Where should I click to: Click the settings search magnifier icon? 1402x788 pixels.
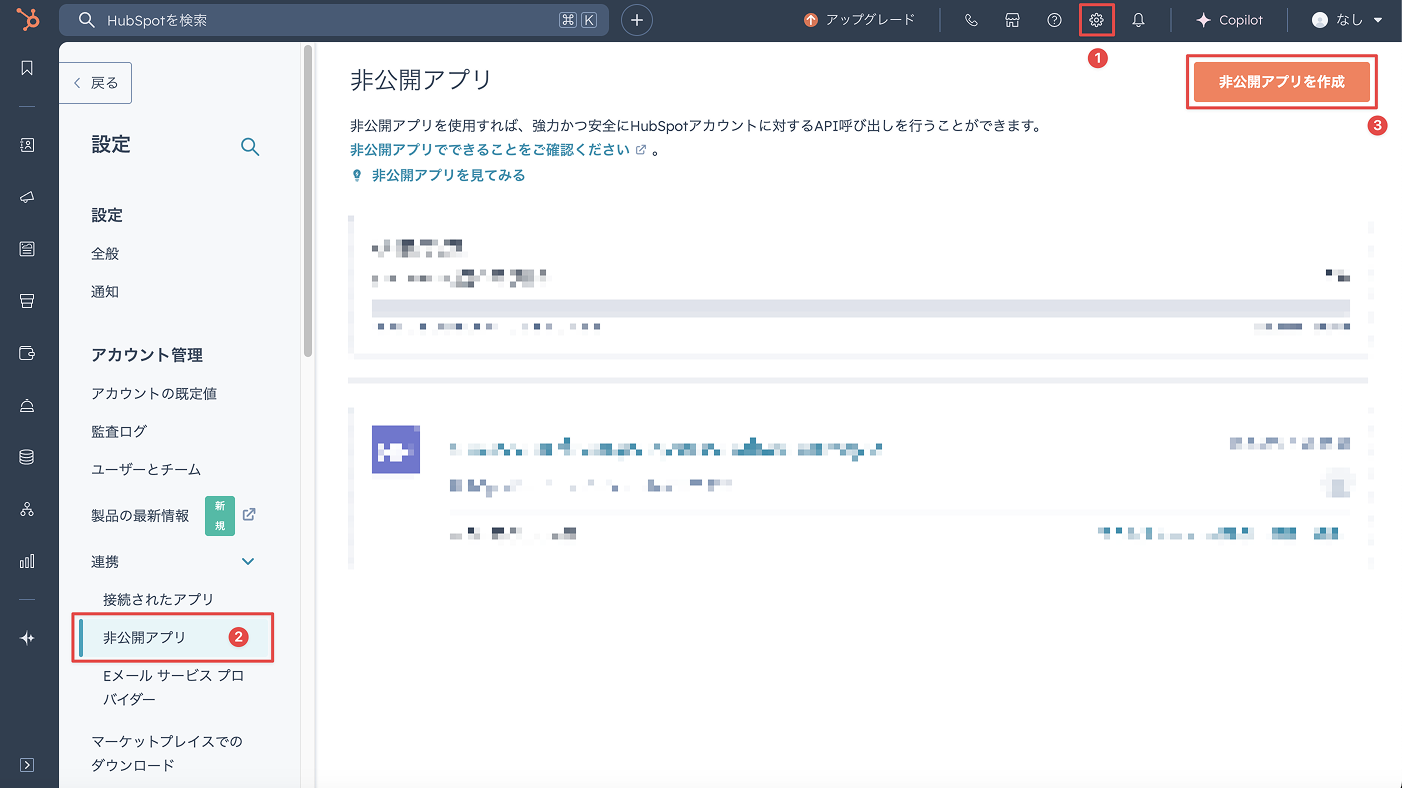(250, 147)
